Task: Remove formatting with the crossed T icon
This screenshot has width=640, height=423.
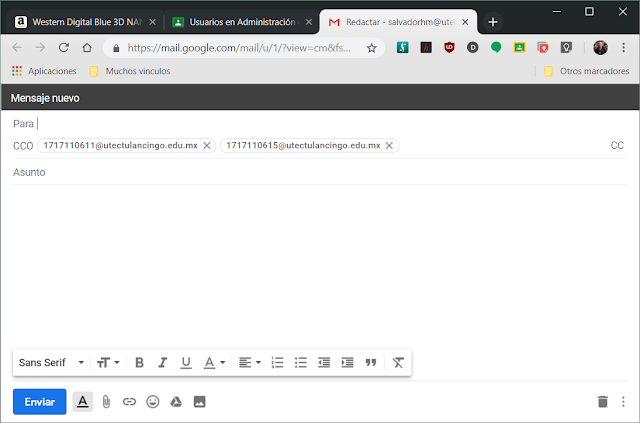Action: click(398, 363)
